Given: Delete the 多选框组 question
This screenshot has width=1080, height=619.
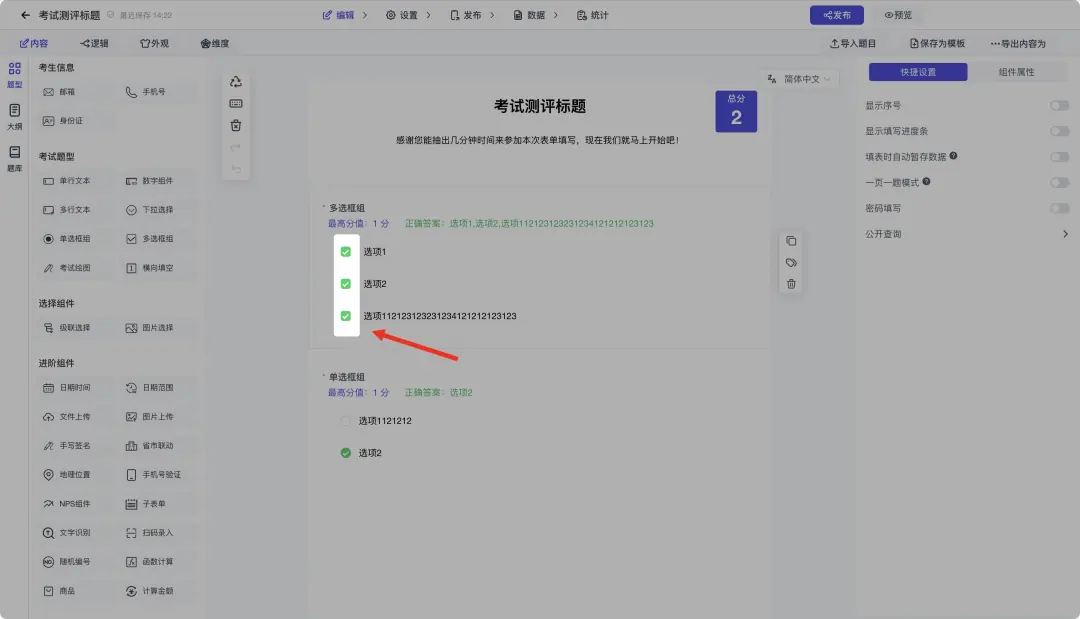Looking at the screenshot, I should pos(791,284).
